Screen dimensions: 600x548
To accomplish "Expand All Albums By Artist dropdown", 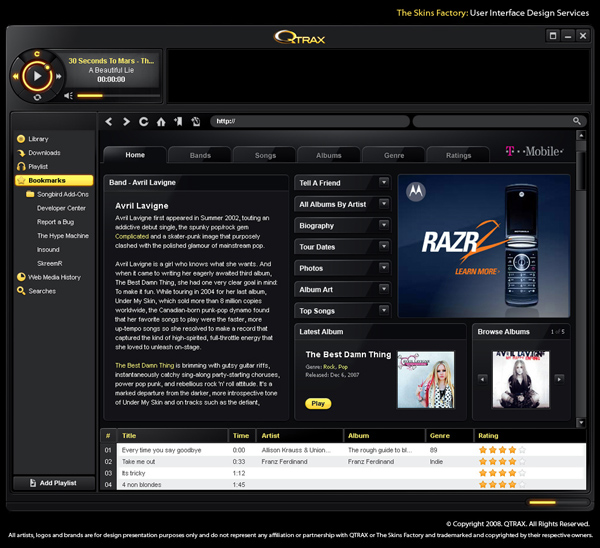I will coord(384,204).
